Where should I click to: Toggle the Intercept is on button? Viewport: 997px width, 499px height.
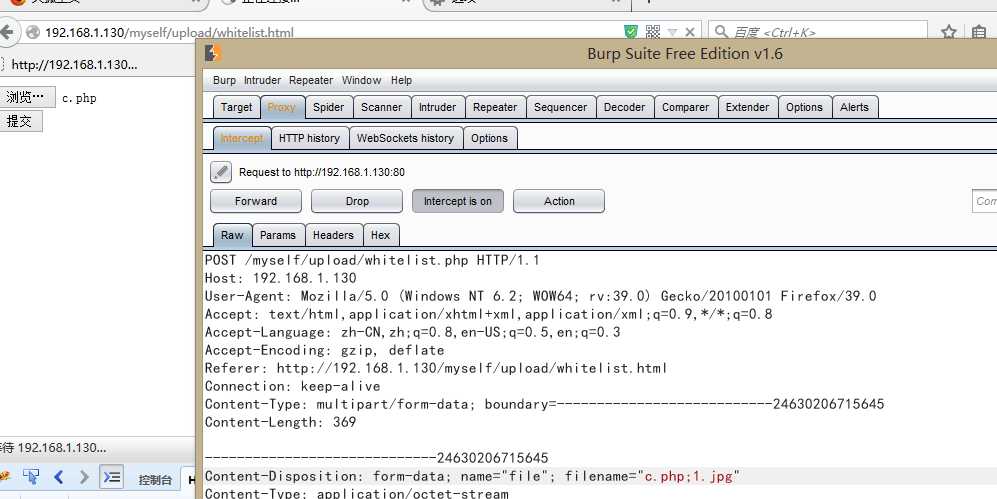[458, 201]
